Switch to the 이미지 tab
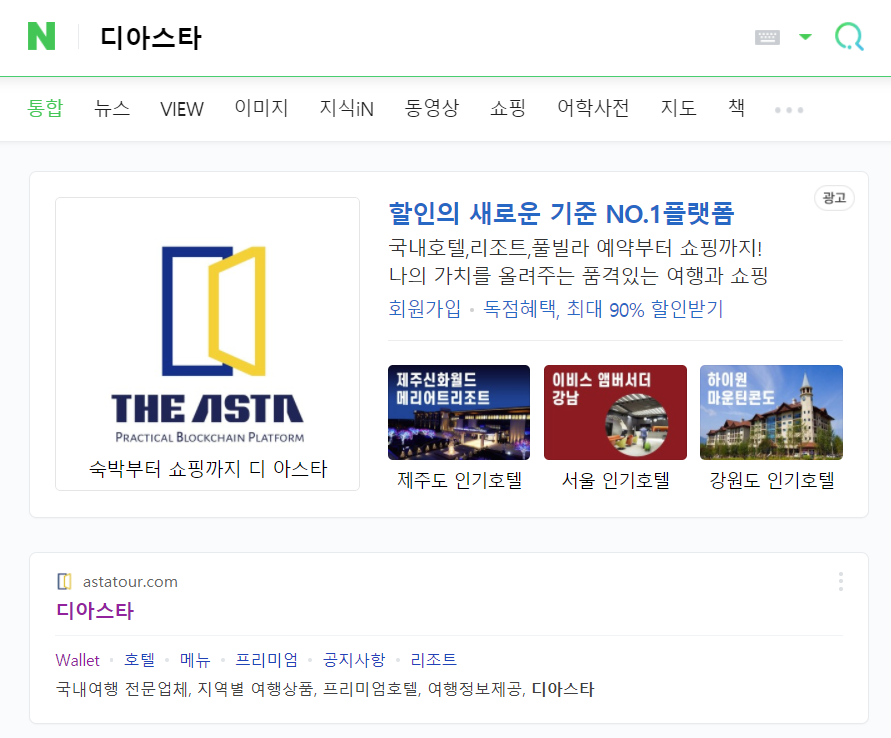 pos(261,108)
